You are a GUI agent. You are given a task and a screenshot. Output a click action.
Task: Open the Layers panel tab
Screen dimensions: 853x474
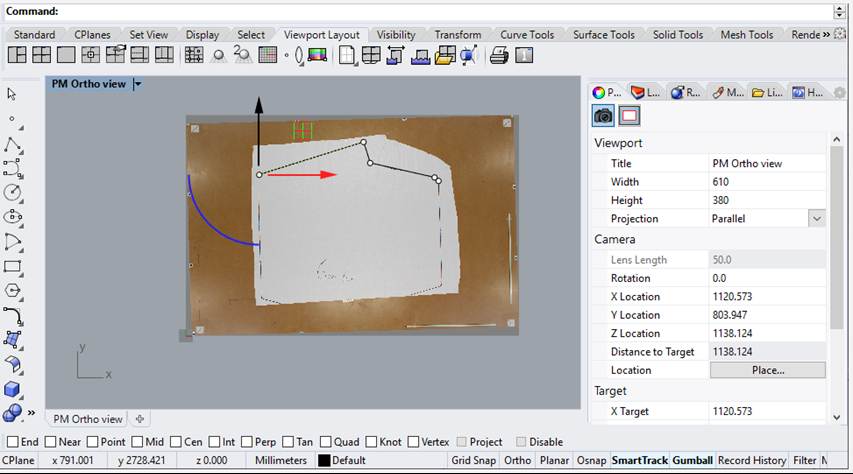point(646,92)
